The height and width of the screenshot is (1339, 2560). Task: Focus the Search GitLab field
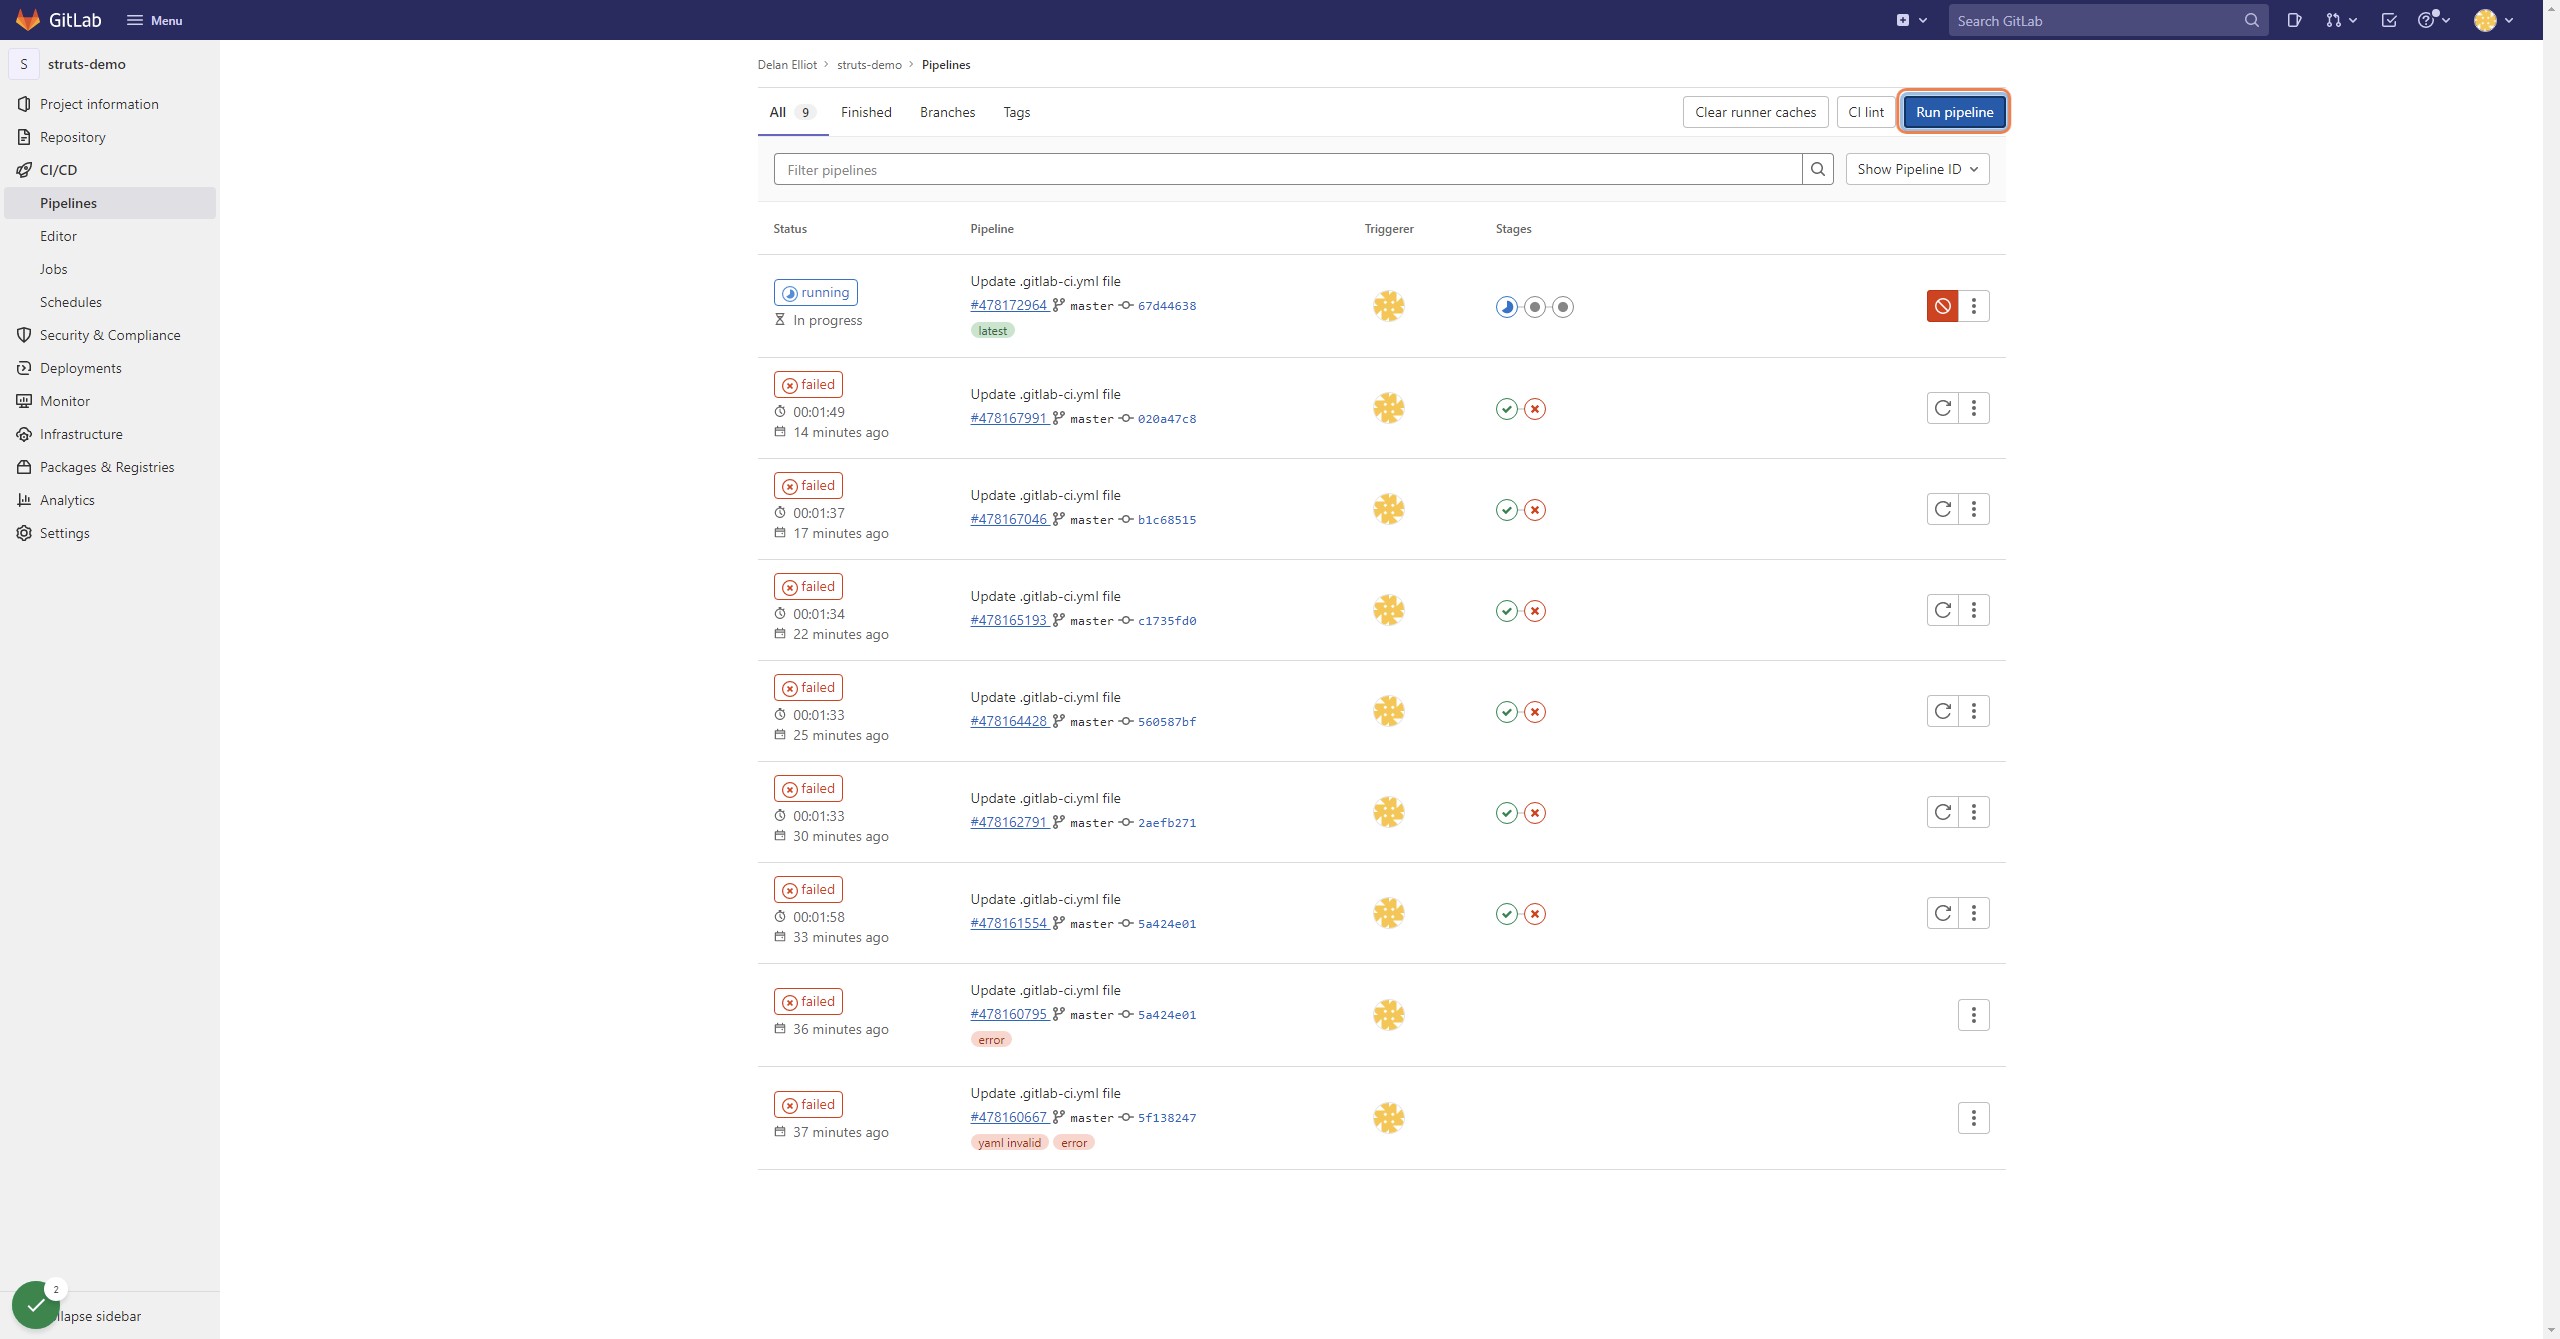click(2108, 20)
